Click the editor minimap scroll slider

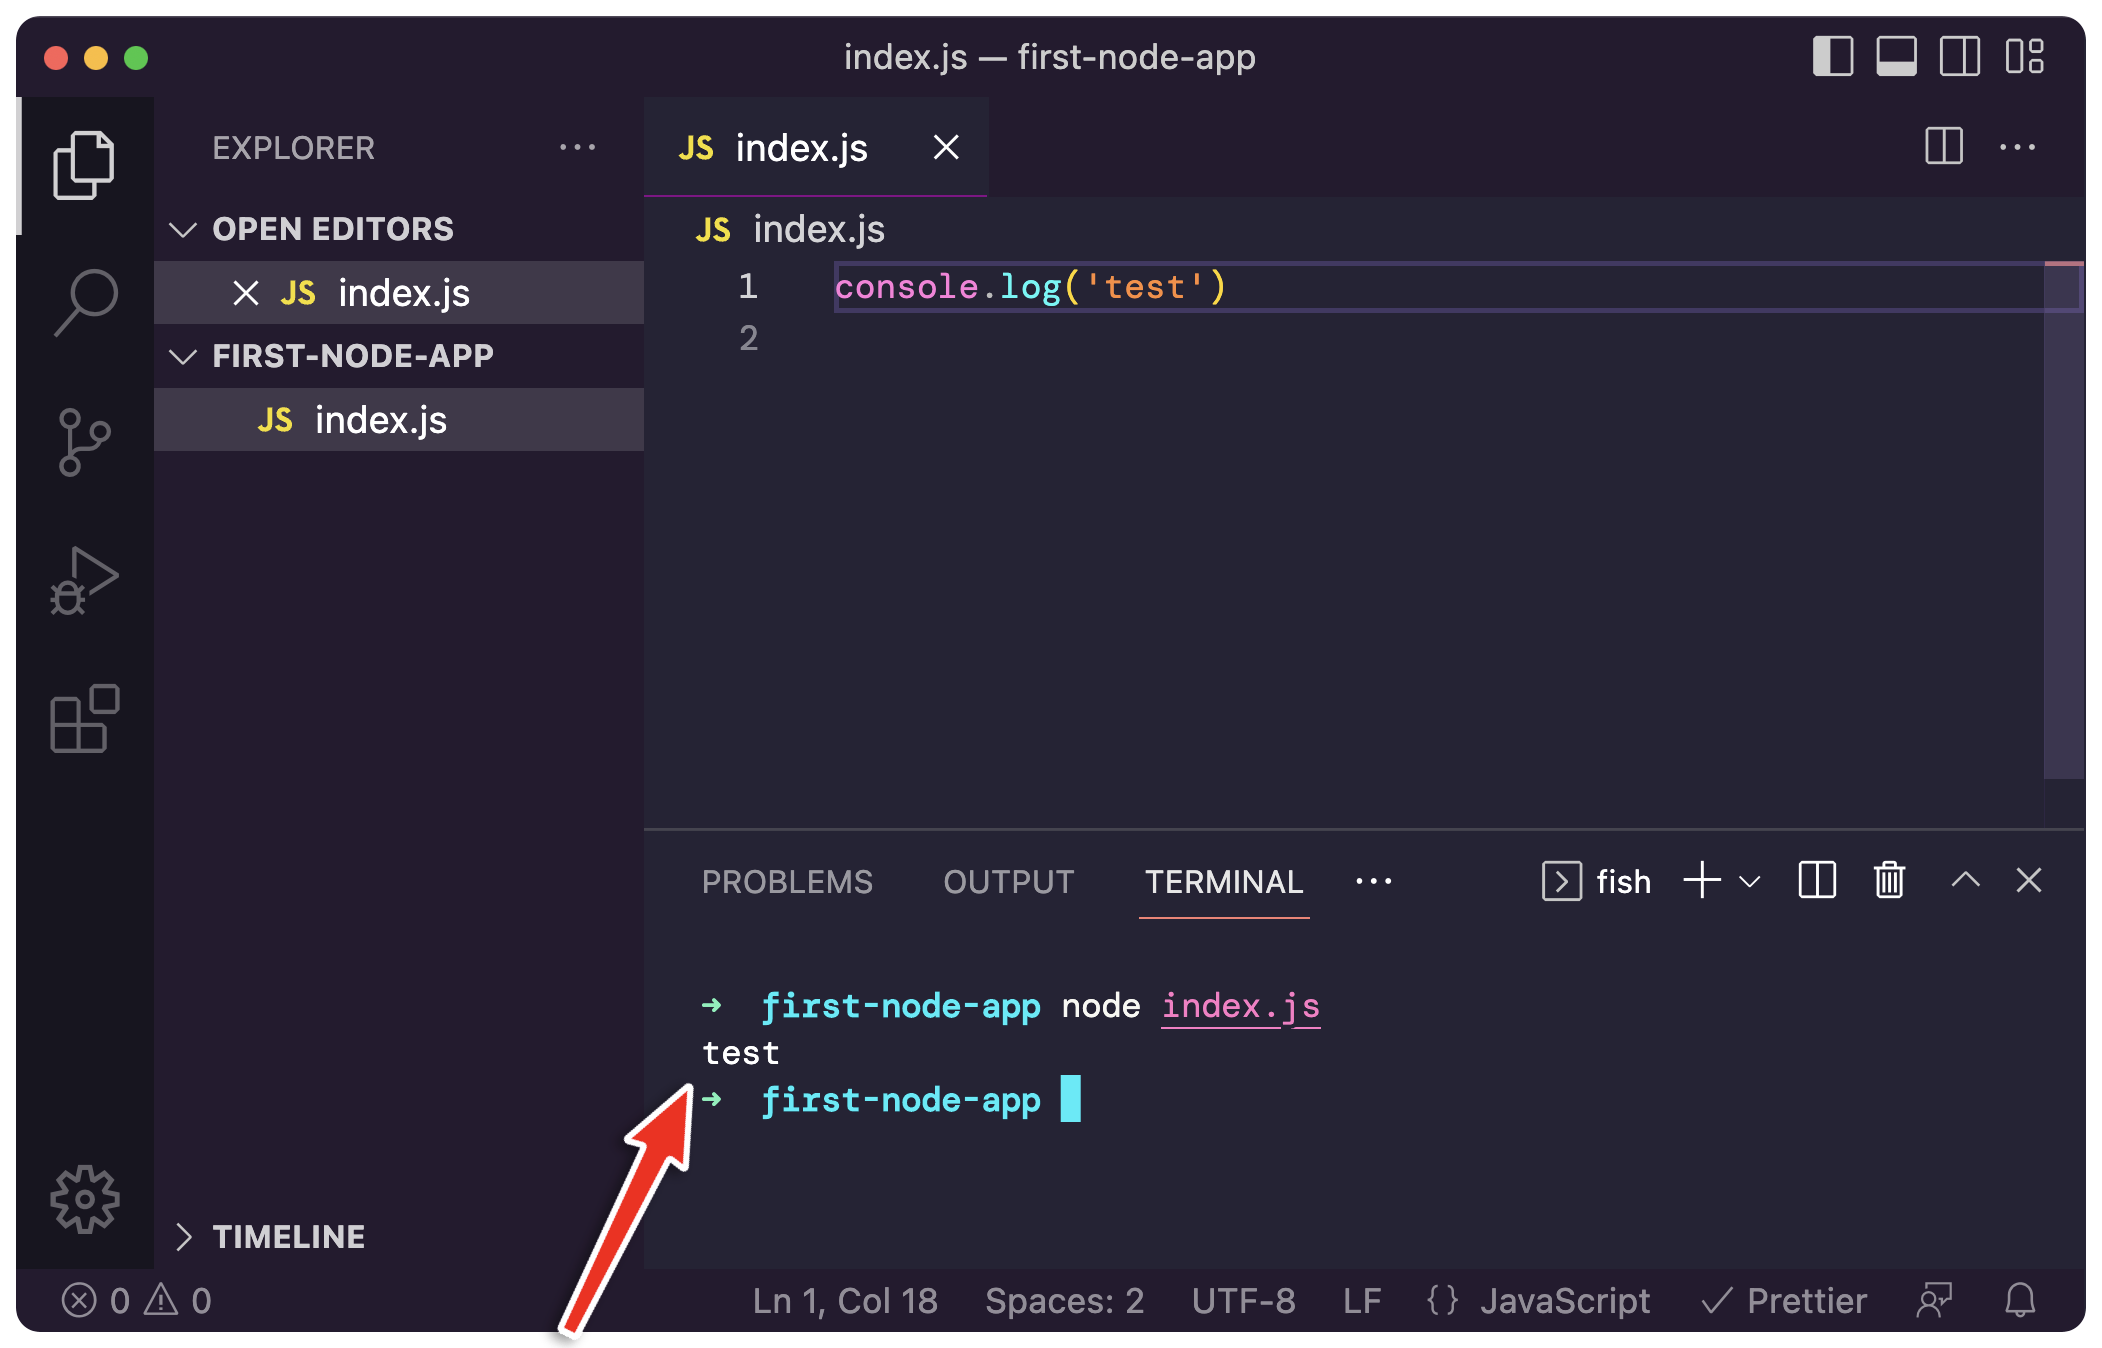tap(2063, 520)
